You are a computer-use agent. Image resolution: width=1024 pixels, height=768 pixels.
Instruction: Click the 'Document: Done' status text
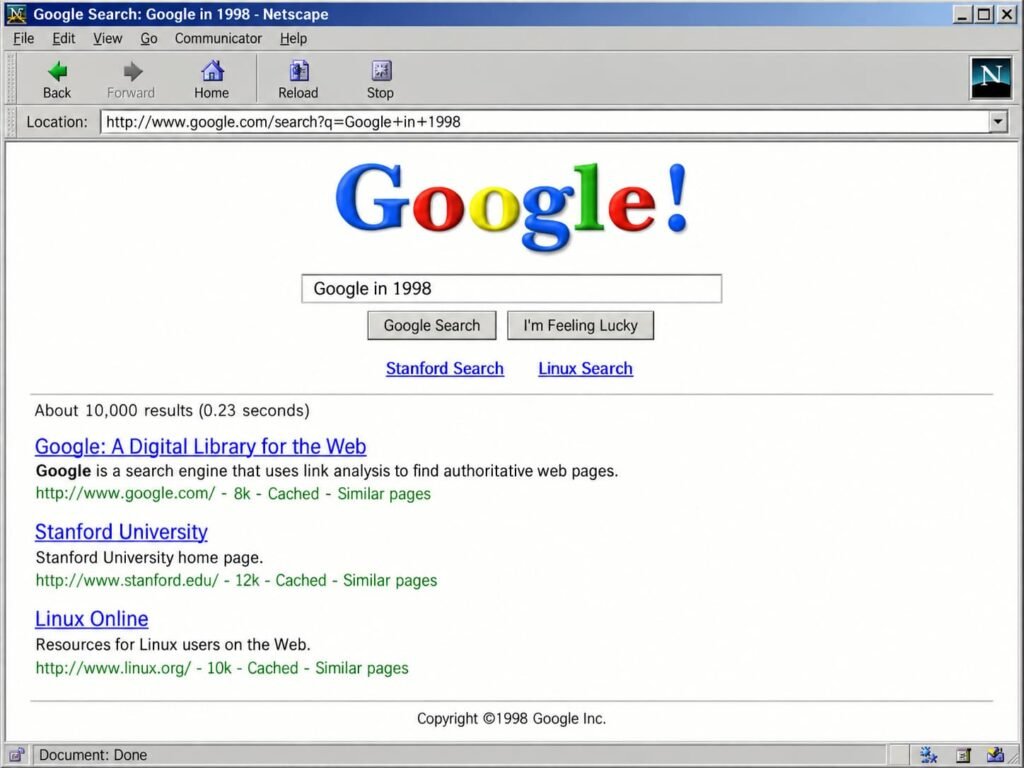93,755
